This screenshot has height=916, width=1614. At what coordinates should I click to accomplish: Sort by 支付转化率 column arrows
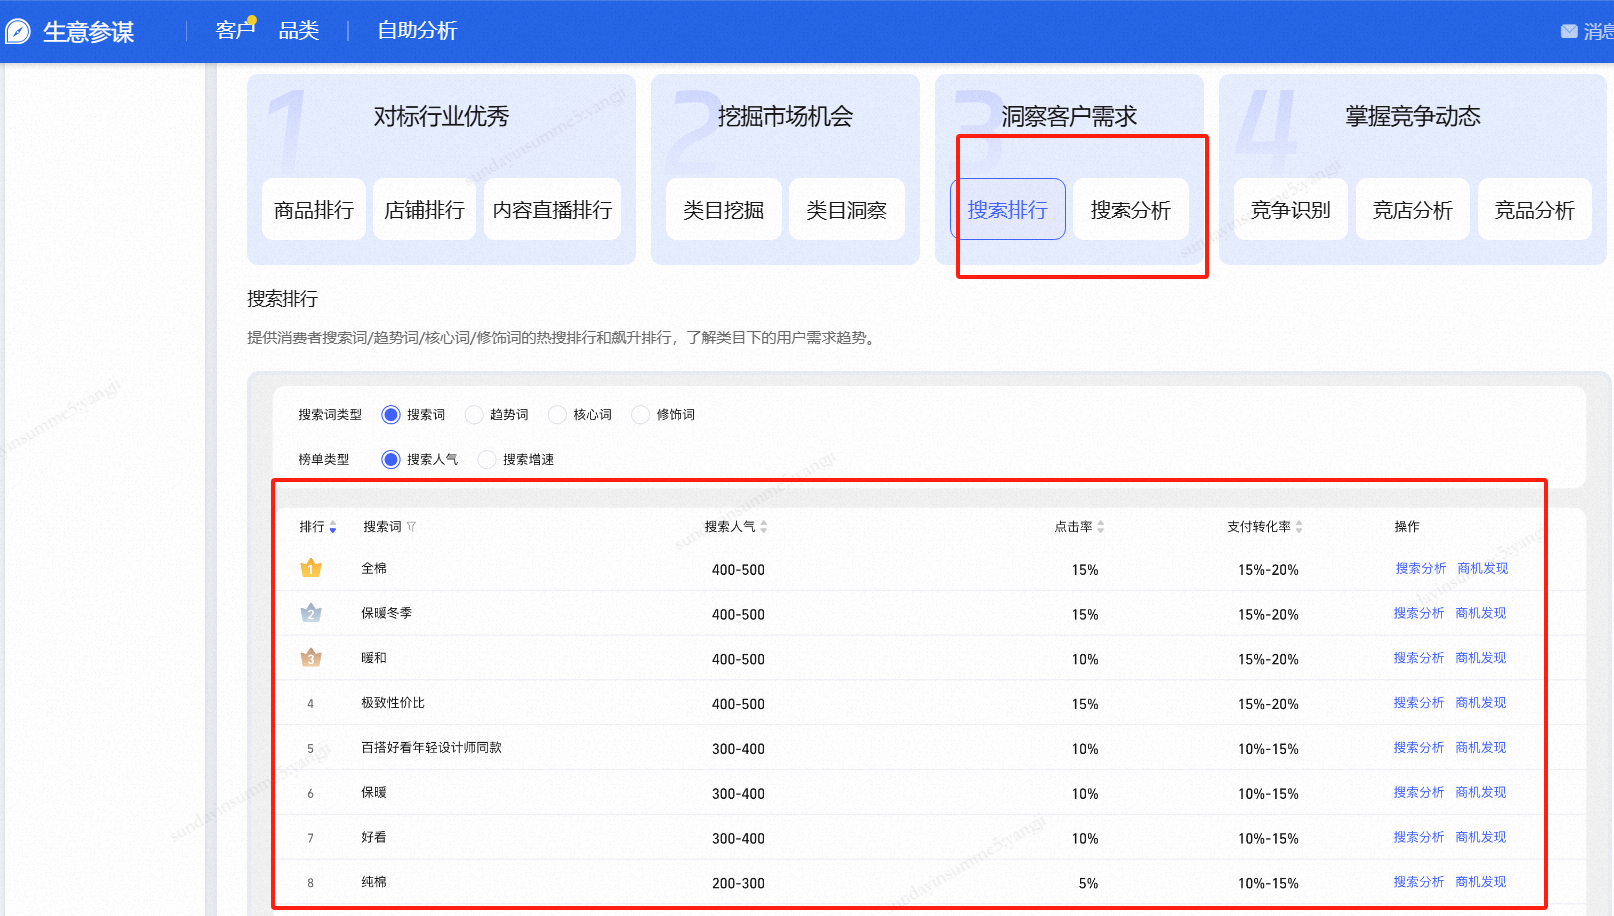tap(1299, 527)
